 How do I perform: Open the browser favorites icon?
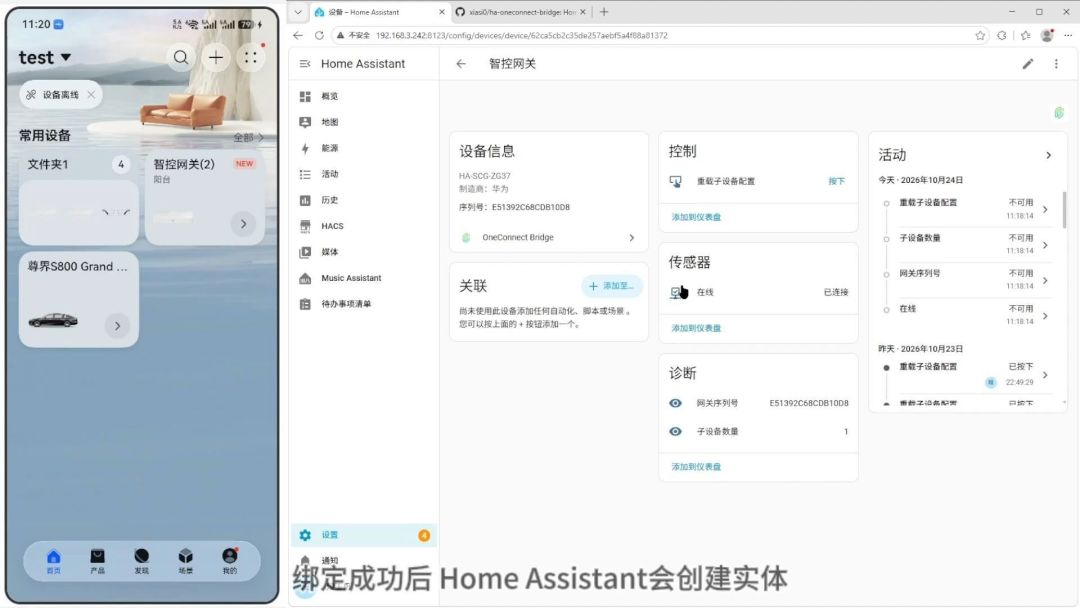click(x=1026, y=35)
